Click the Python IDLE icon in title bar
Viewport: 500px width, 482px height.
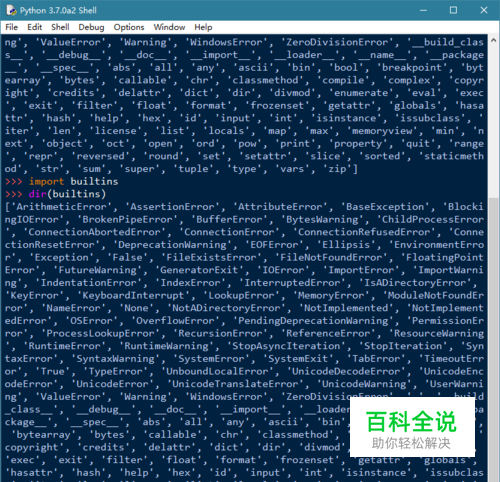point(11,10)
